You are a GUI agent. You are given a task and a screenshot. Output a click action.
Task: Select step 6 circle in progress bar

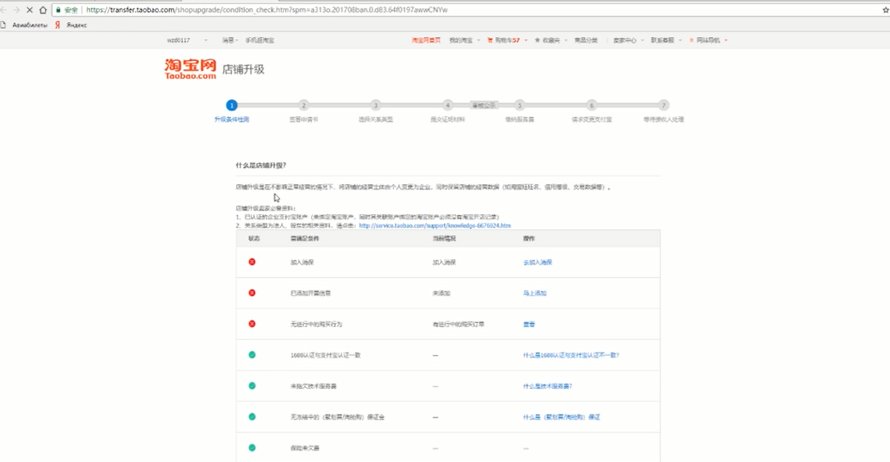click(591, 105)
